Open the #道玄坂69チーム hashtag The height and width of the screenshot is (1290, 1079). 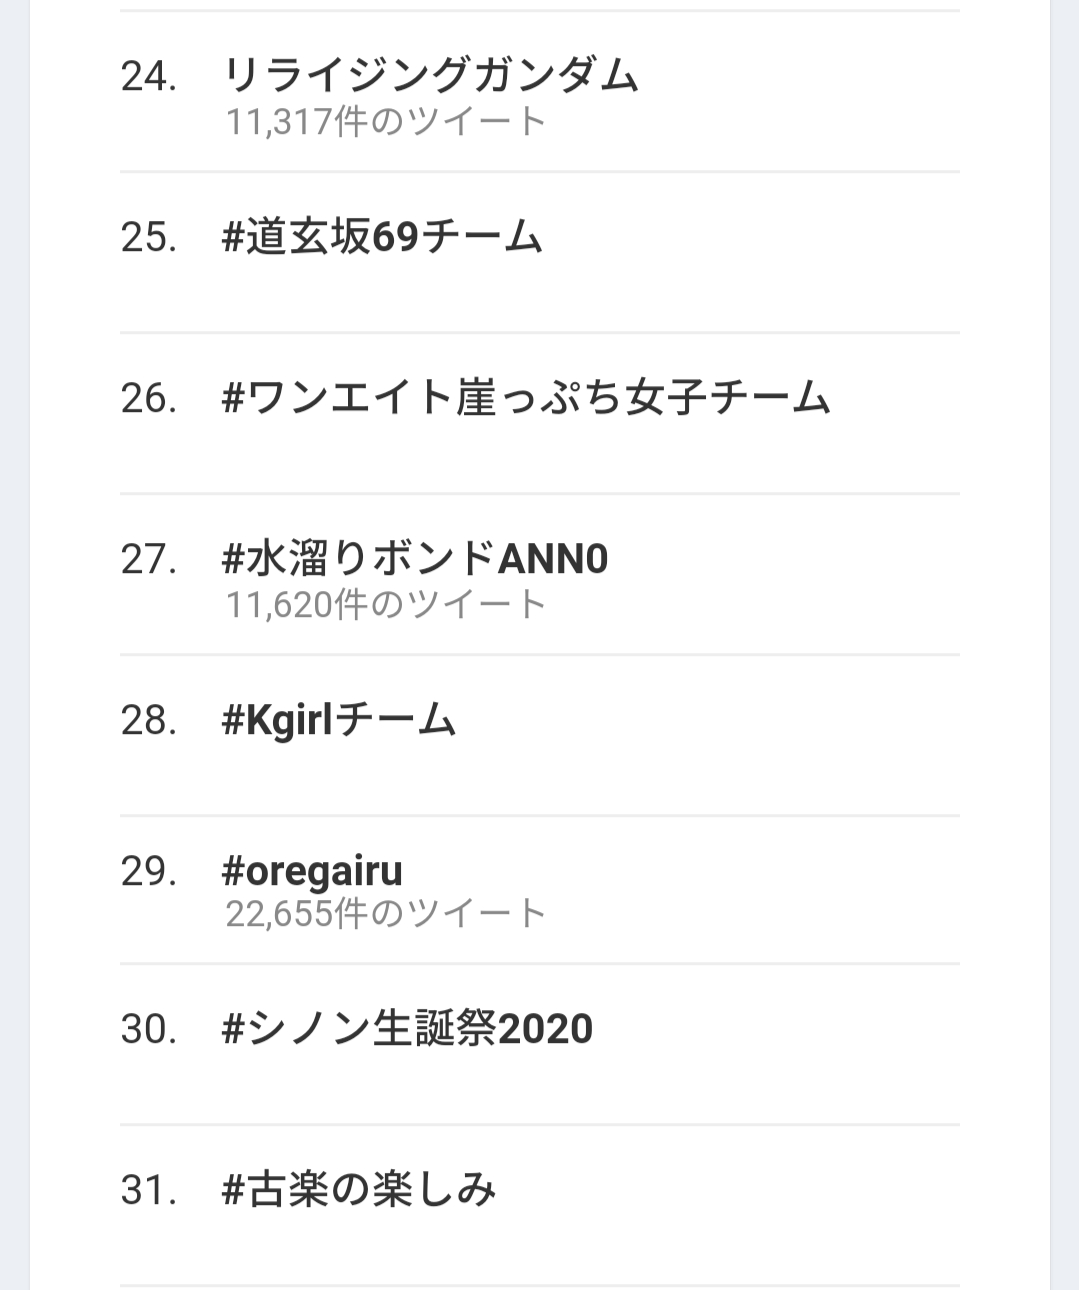coord(382,238)
